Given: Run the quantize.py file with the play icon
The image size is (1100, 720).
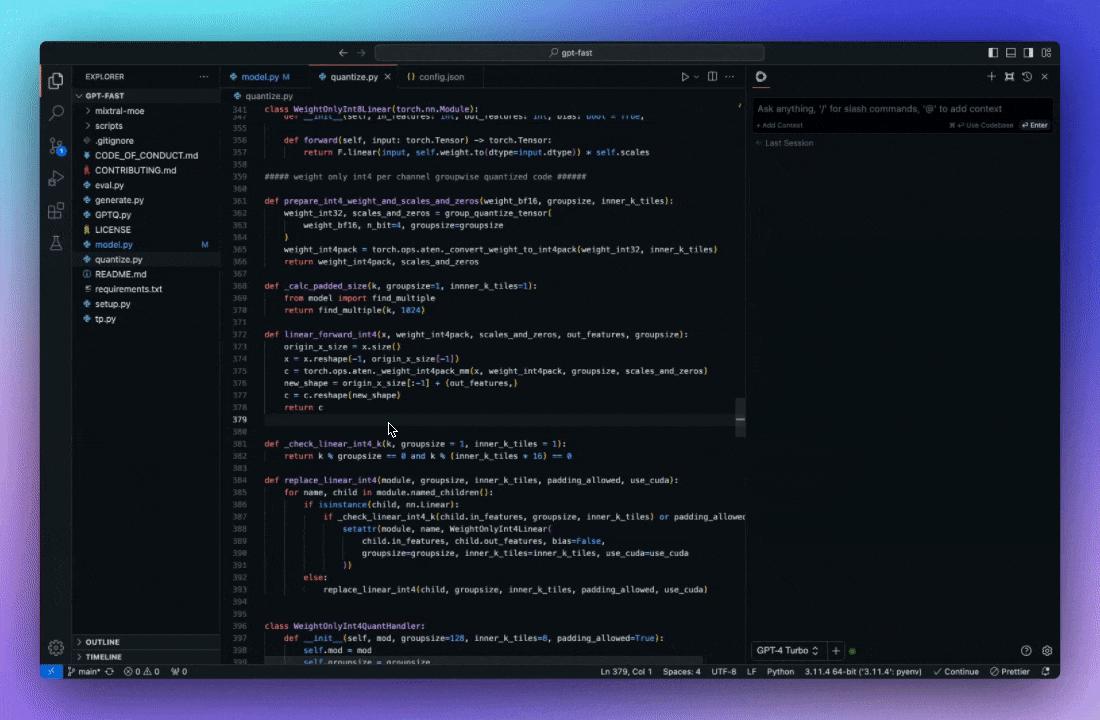Looking at the screenshot, I should tap(685, 76).
